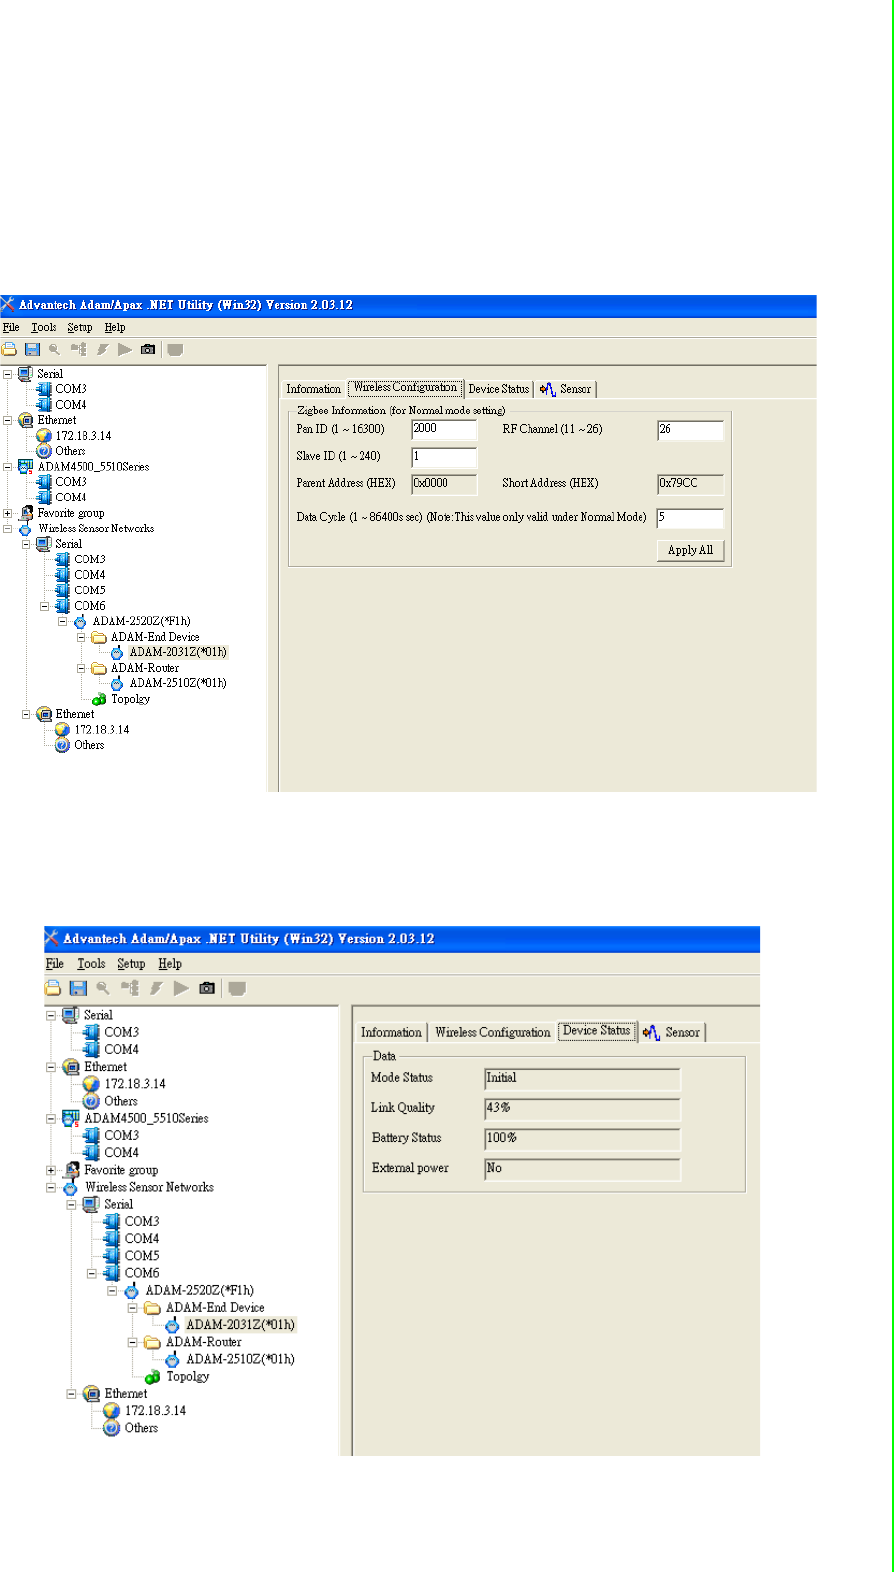Click gray shield icon in Link Quality window toolbar
This screenshot has width=894, height=1572.
click(237, 988)
